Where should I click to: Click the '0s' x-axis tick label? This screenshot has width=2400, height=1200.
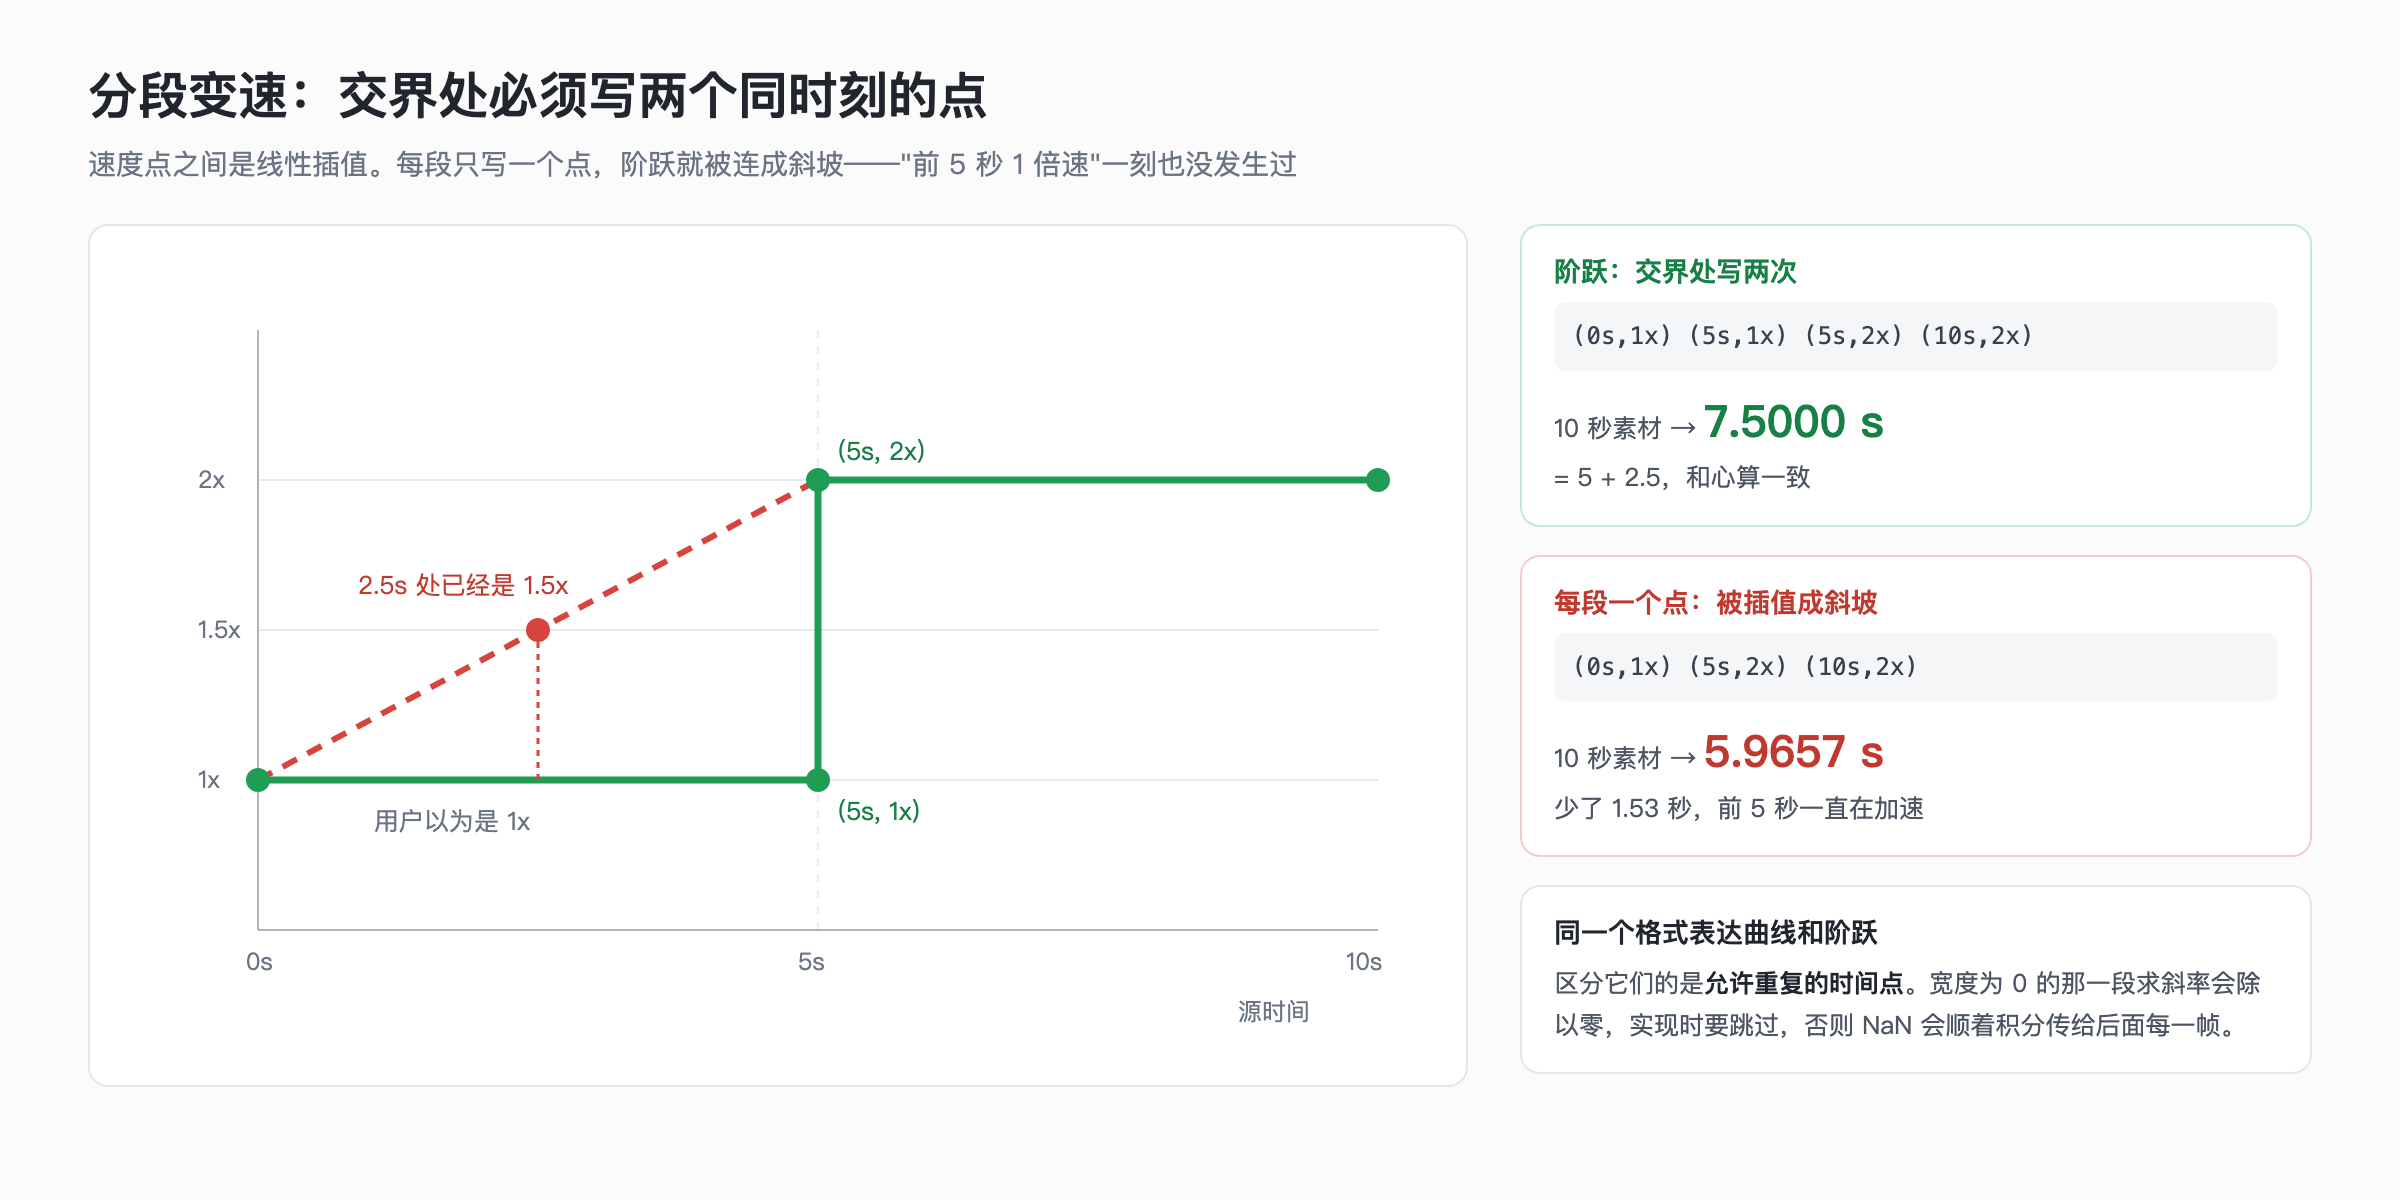[x=259, y=962]
